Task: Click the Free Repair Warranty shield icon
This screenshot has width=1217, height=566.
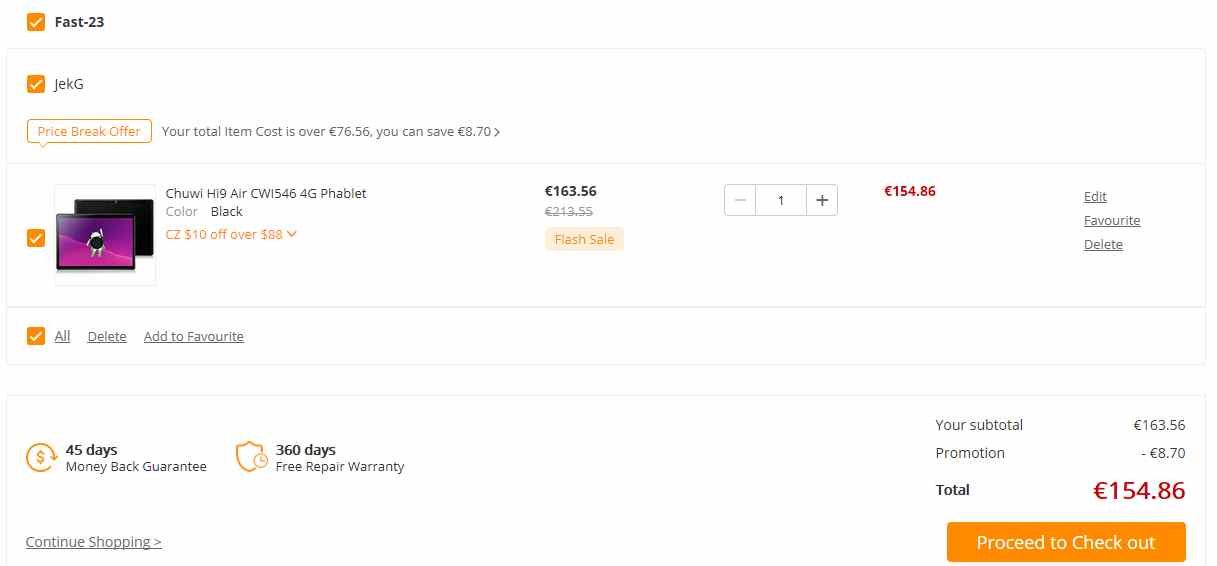Action: click(x=251, y=457)
